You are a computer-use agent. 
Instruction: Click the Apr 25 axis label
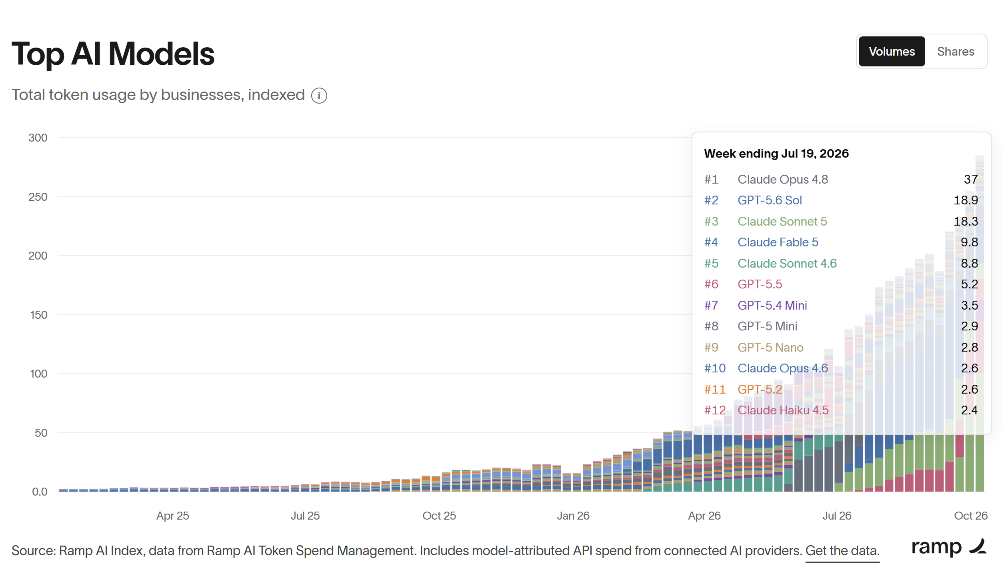click(173, 516)
